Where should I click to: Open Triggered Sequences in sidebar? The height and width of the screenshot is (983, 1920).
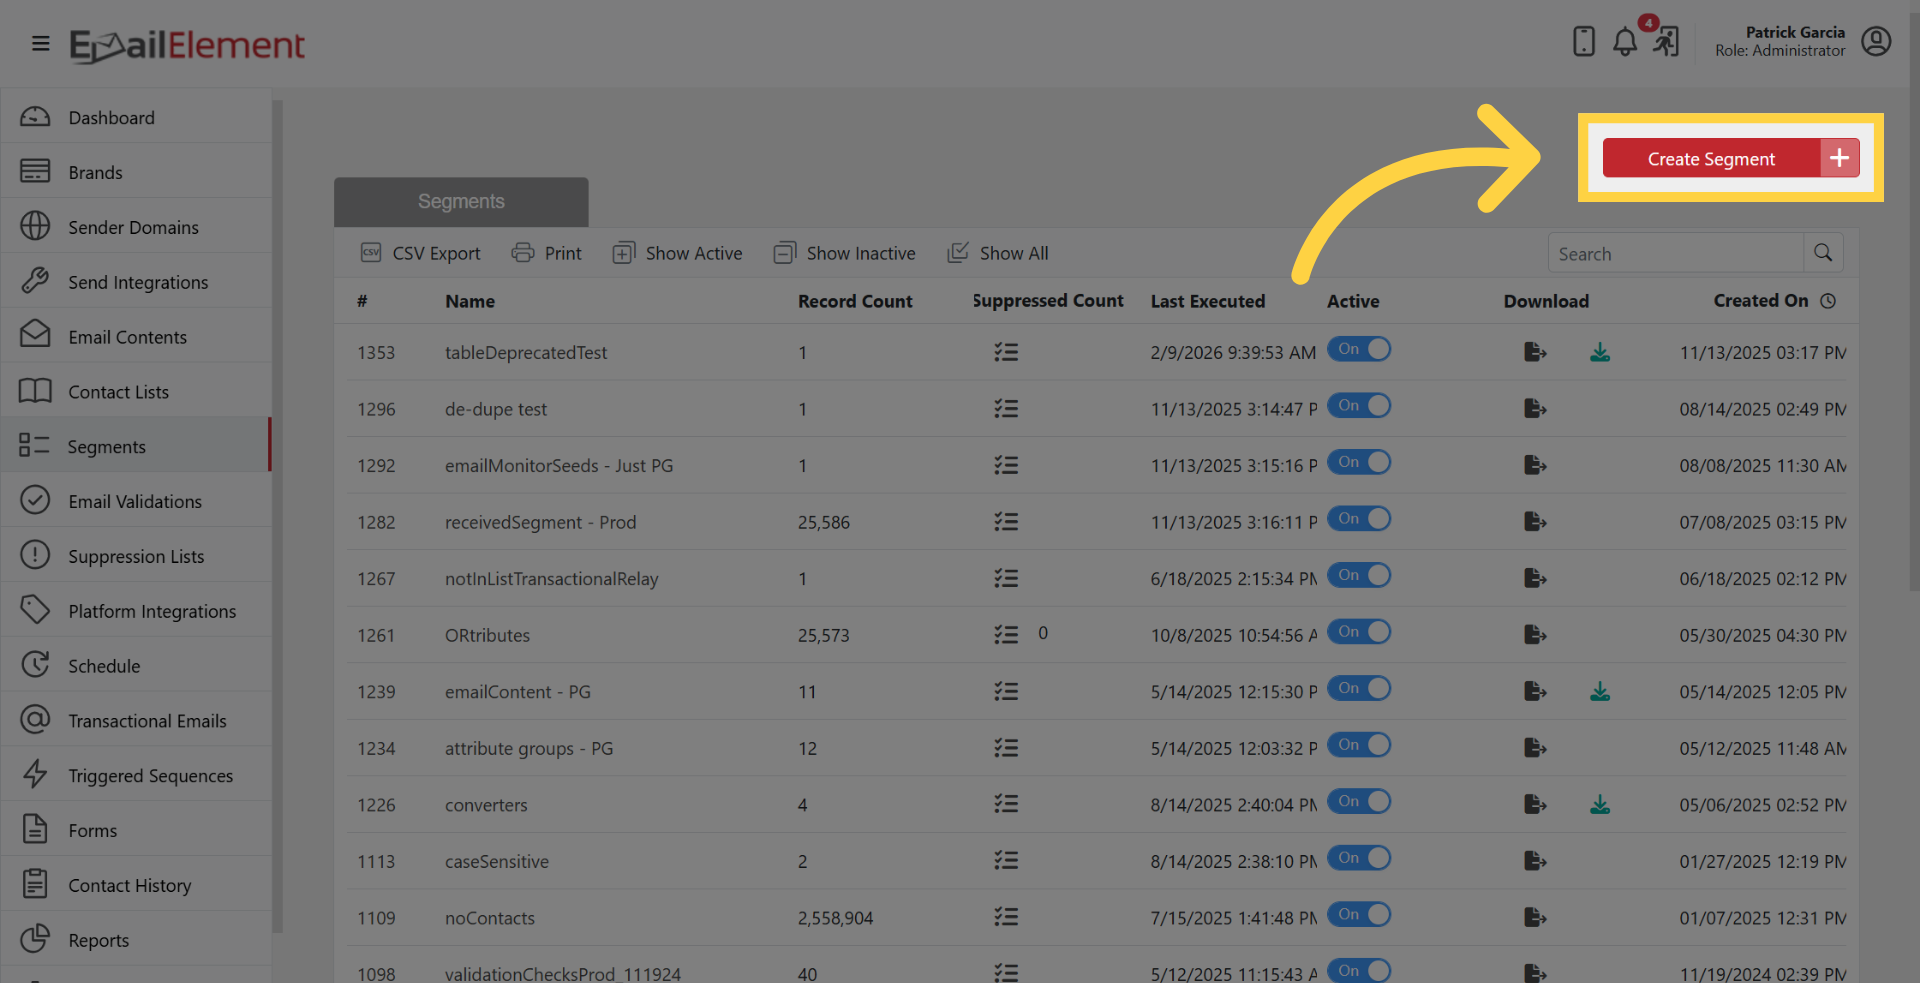tap(136, 776)
